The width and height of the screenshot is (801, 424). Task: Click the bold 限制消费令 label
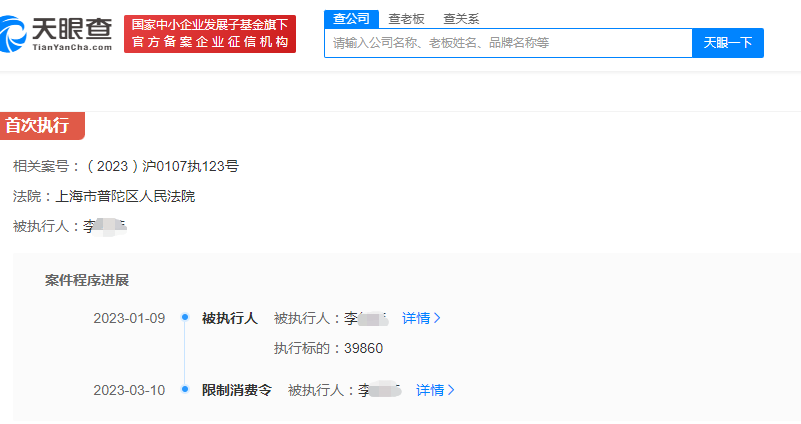point(237,390)
